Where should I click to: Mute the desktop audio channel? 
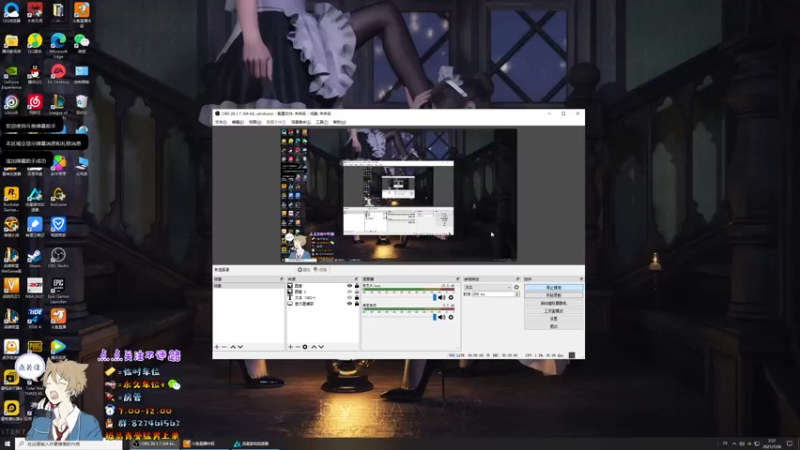click(x=442, y=317)
